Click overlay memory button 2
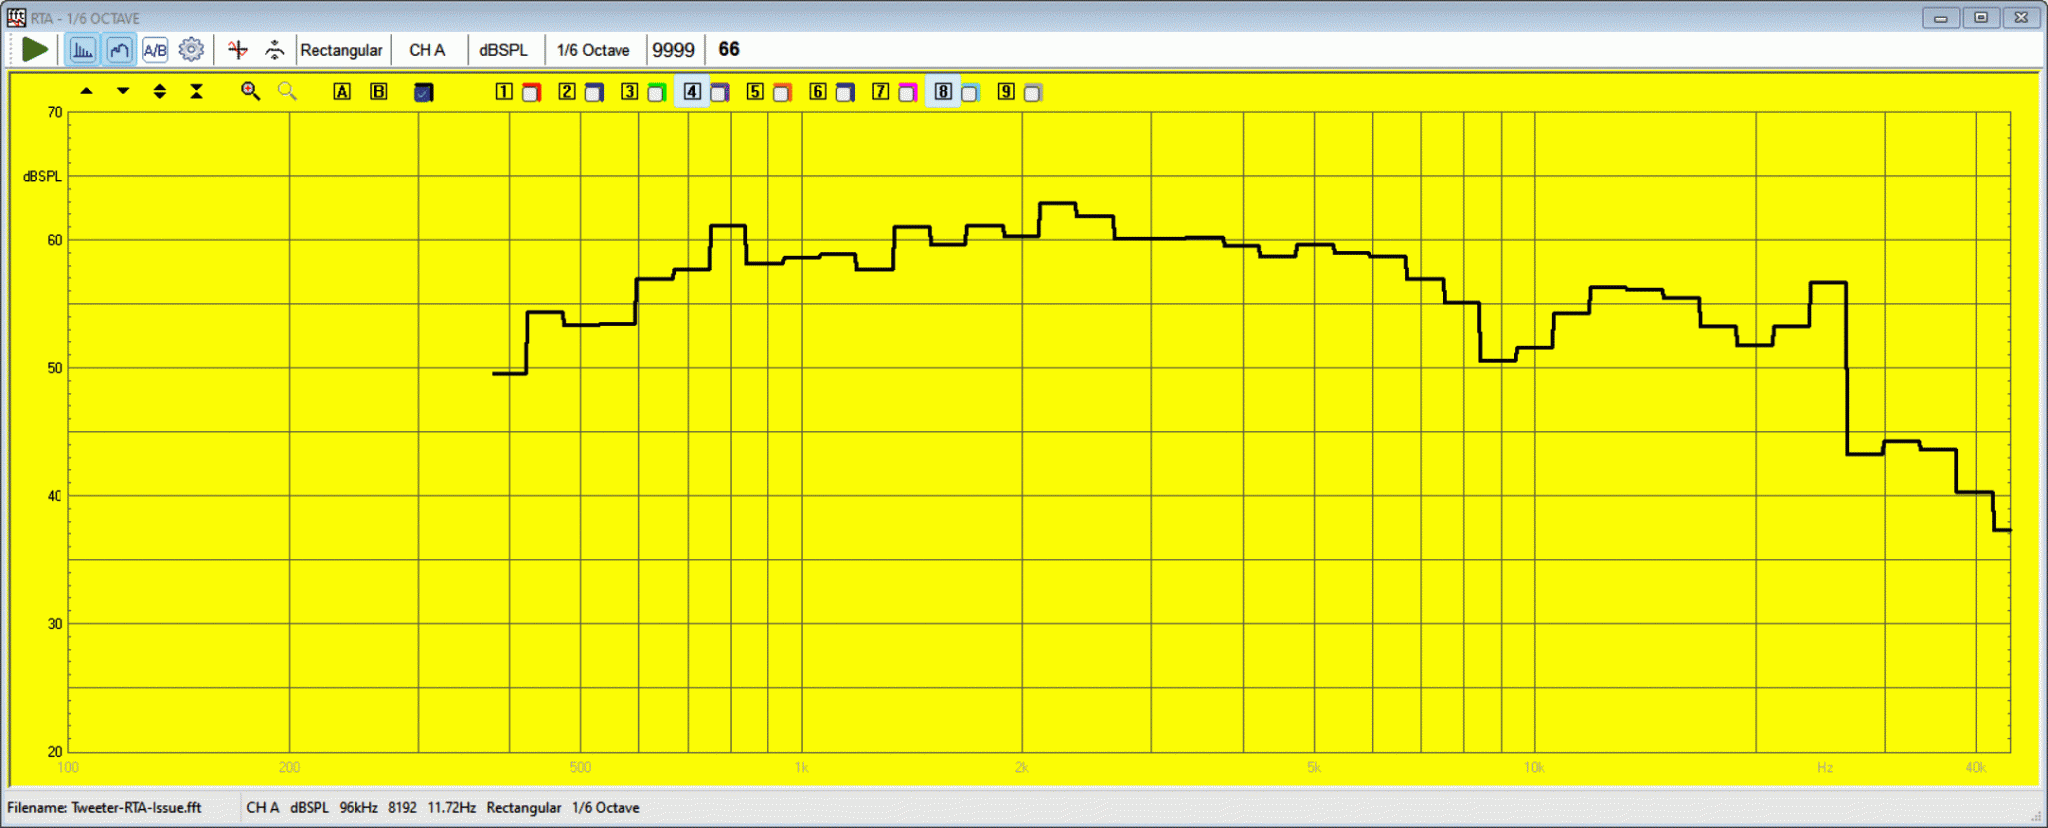 567,91
